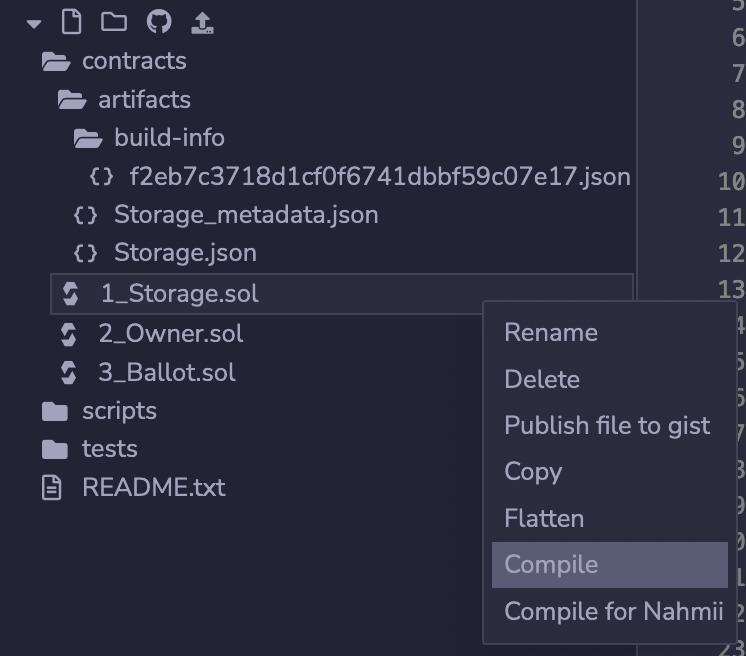Click the GitHub gist publish icon
This screenshot has height=656, width=746.
coord(158,22)
